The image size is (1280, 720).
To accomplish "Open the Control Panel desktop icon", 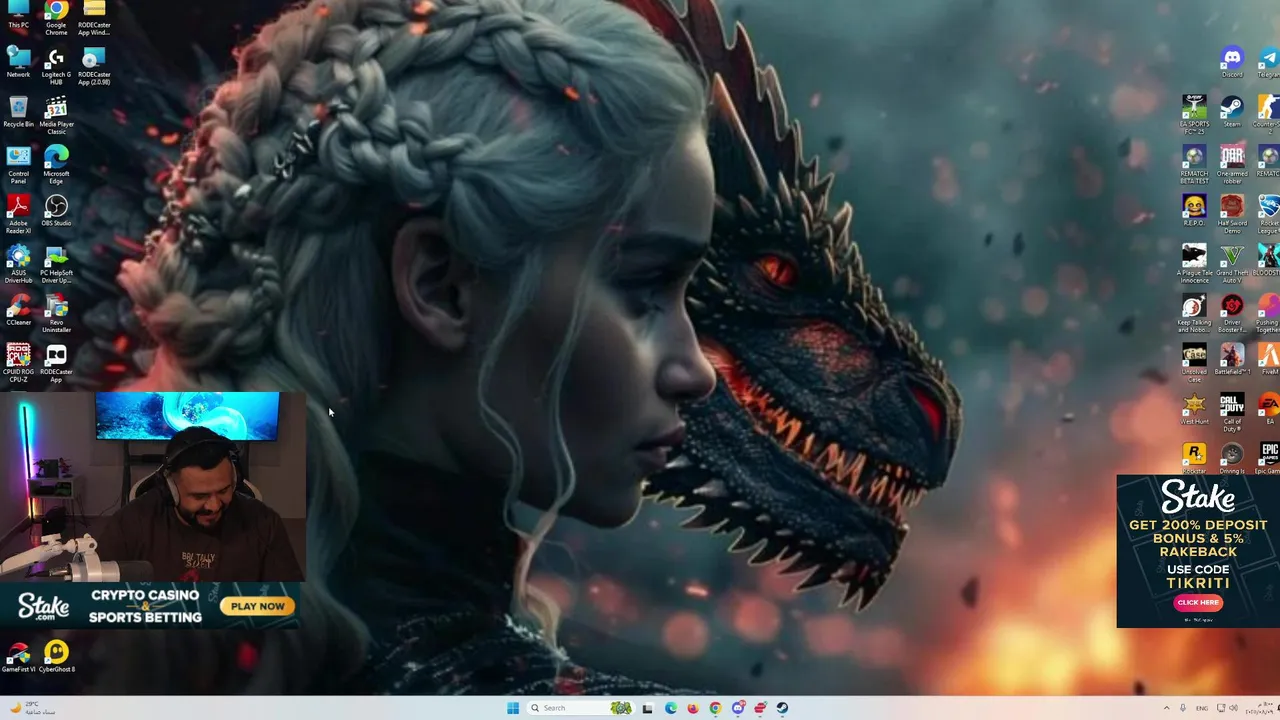I will (x=18, y=165).
